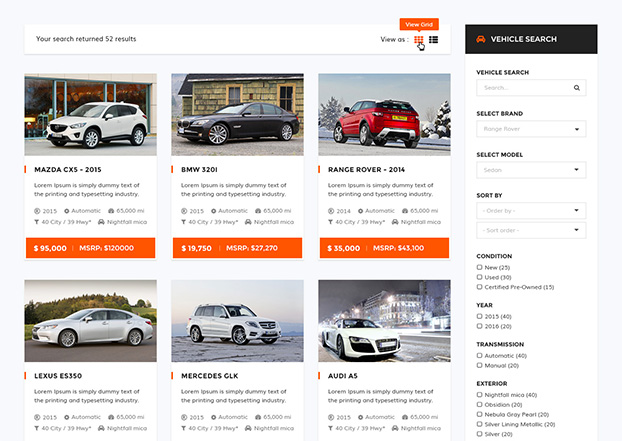The width and height of the screenshot is (622, 441).
Task: Open the silver Lexus ES350 photo
Action: point(90,321)
